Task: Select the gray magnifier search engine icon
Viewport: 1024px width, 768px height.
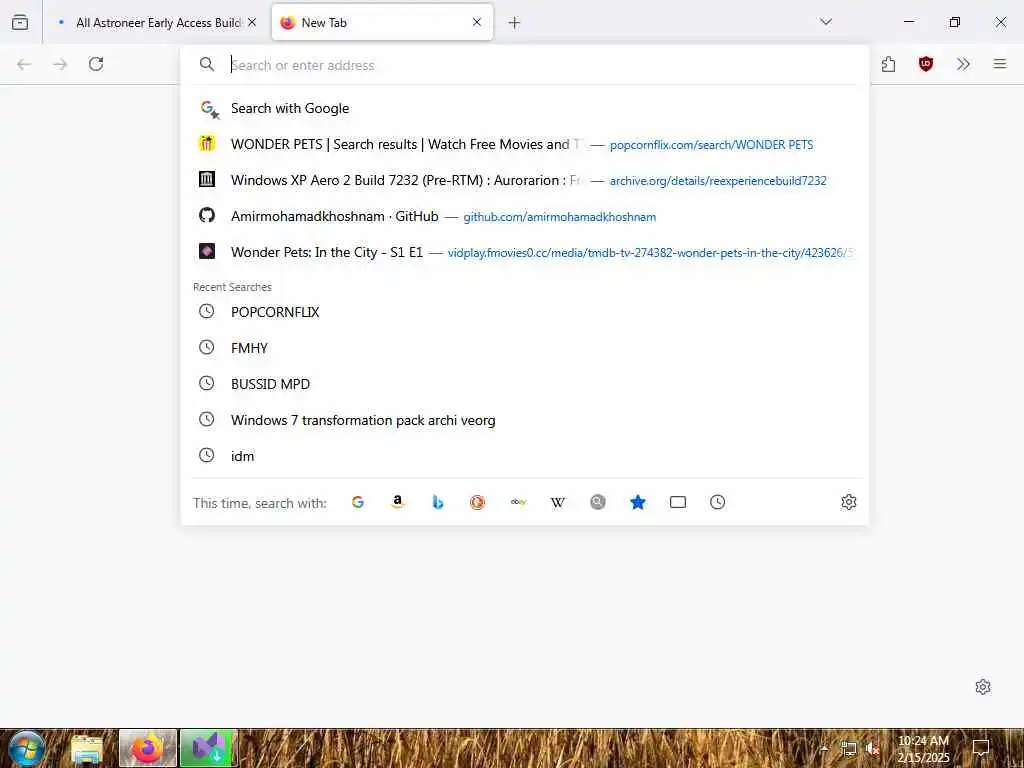Action: coord(598,502)
